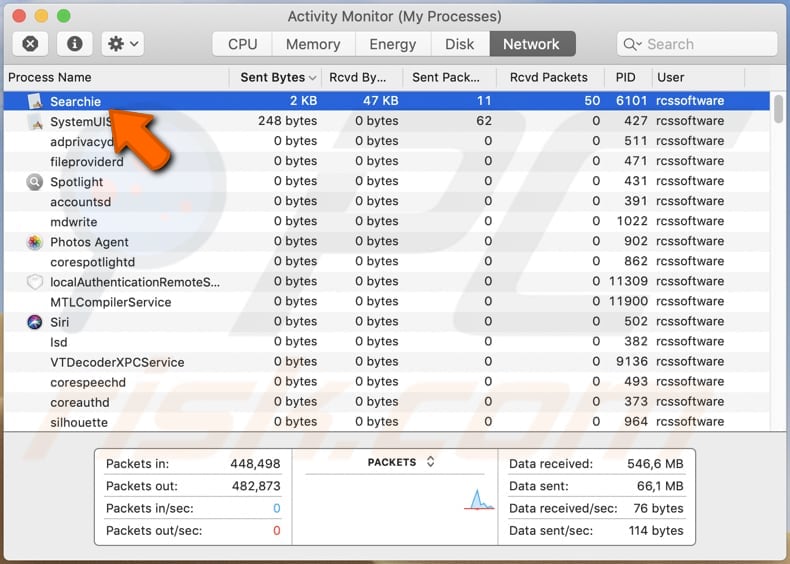Open the process info inspector icon

click(74, 44)
